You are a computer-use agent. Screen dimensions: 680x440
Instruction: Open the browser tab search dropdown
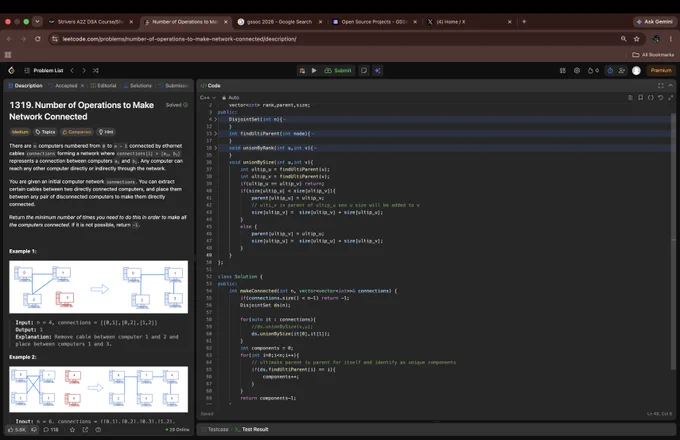point(37,21)
